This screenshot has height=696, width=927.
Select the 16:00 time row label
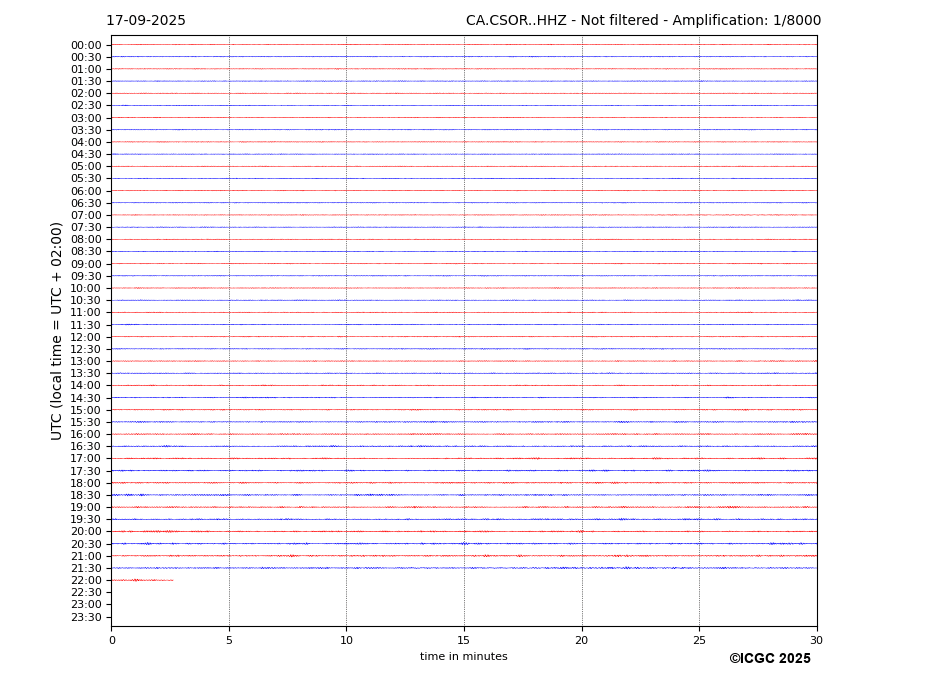coord(86,435)
